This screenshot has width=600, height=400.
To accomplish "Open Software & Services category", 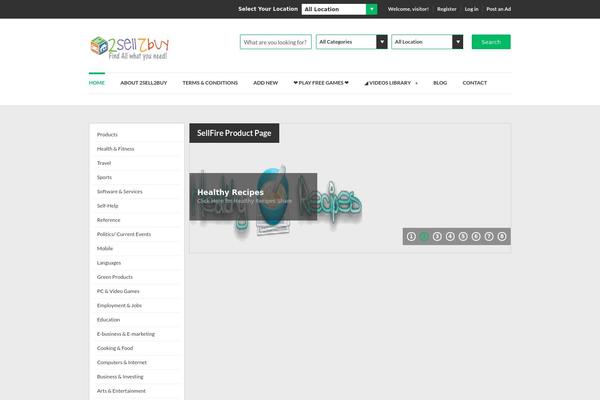I will (119, 191).
